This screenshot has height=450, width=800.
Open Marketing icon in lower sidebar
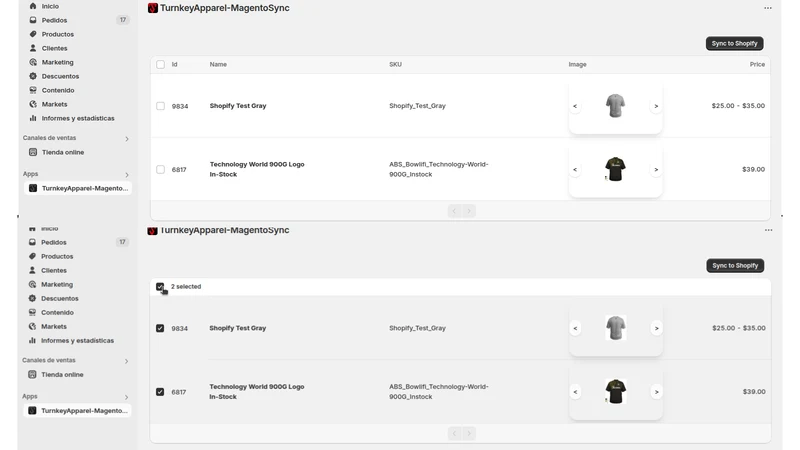click(32, 284)
